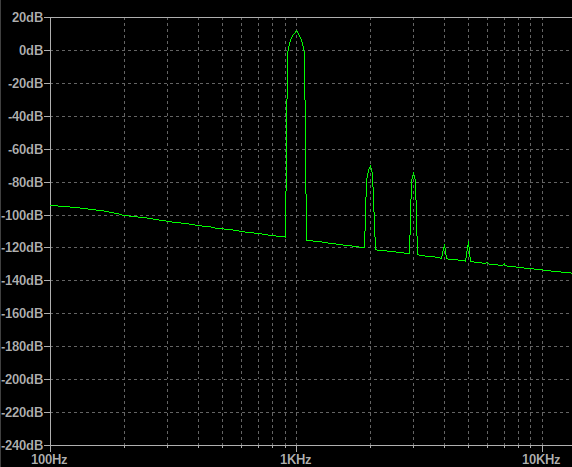The height and width of the screenshot is (467, 572).
Task: Click the -160dB axis label
Action: click(22, 313)
